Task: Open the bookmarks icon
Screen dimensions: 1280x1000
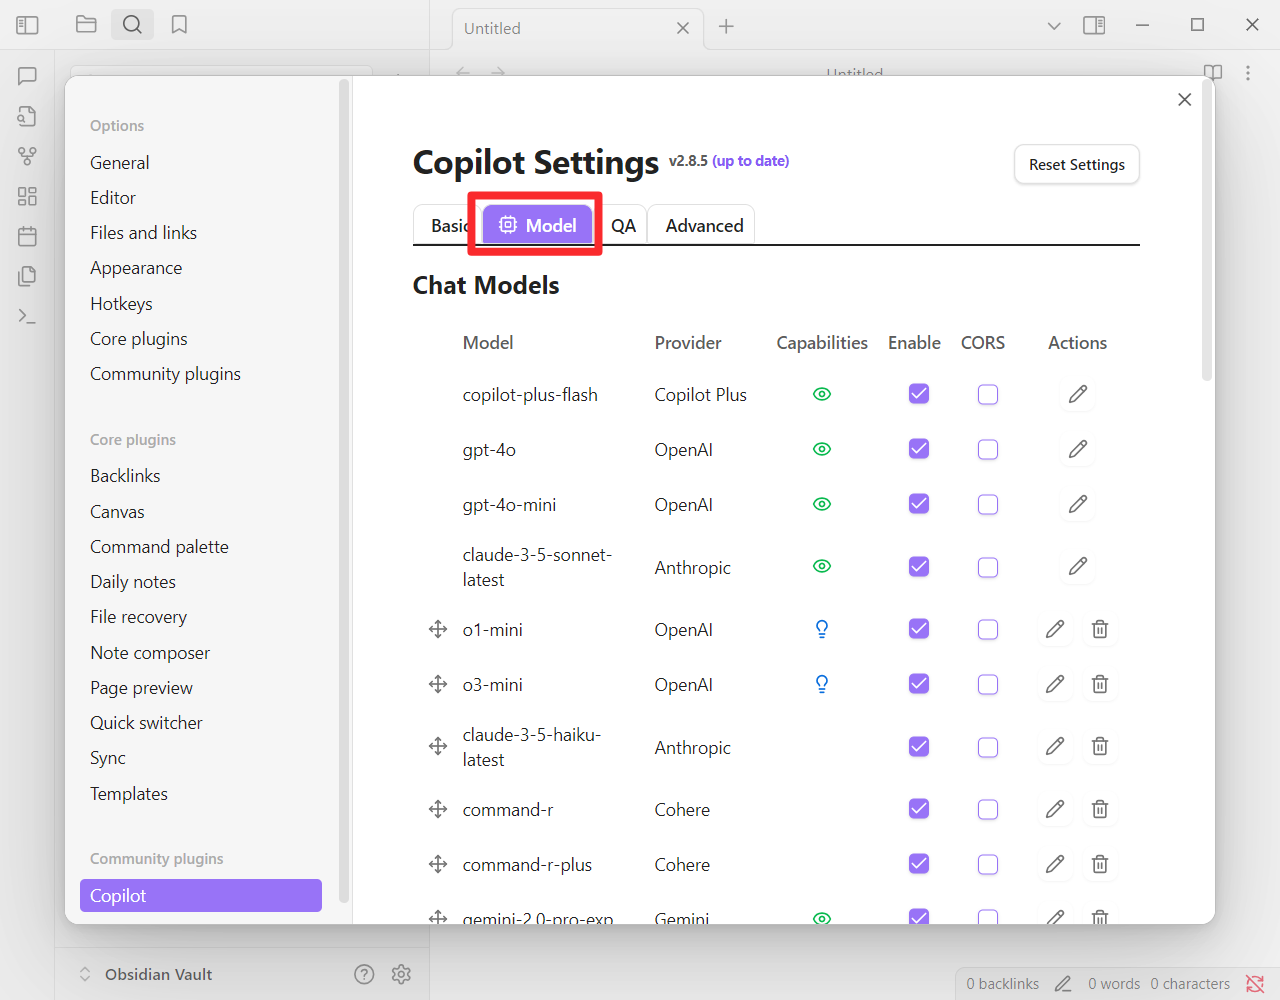Action: point(179,24)
